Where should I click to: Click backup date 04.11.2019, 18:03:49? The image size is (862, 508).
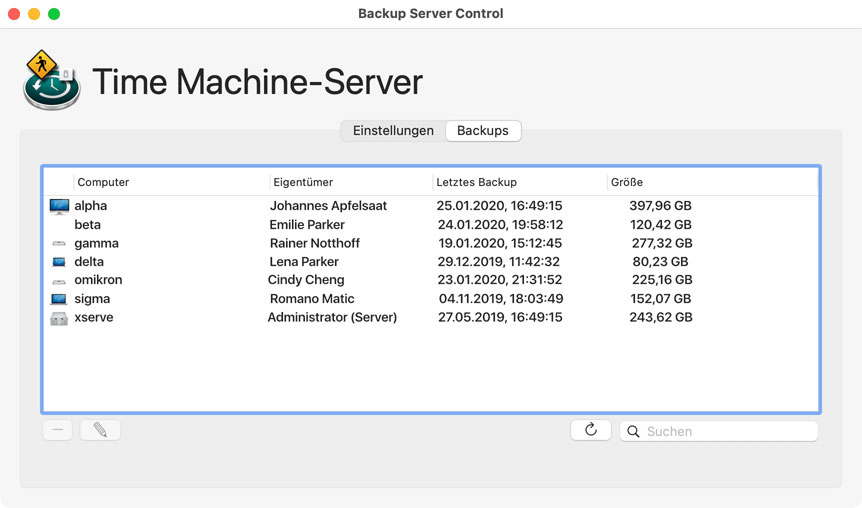[x=501, y=299]
